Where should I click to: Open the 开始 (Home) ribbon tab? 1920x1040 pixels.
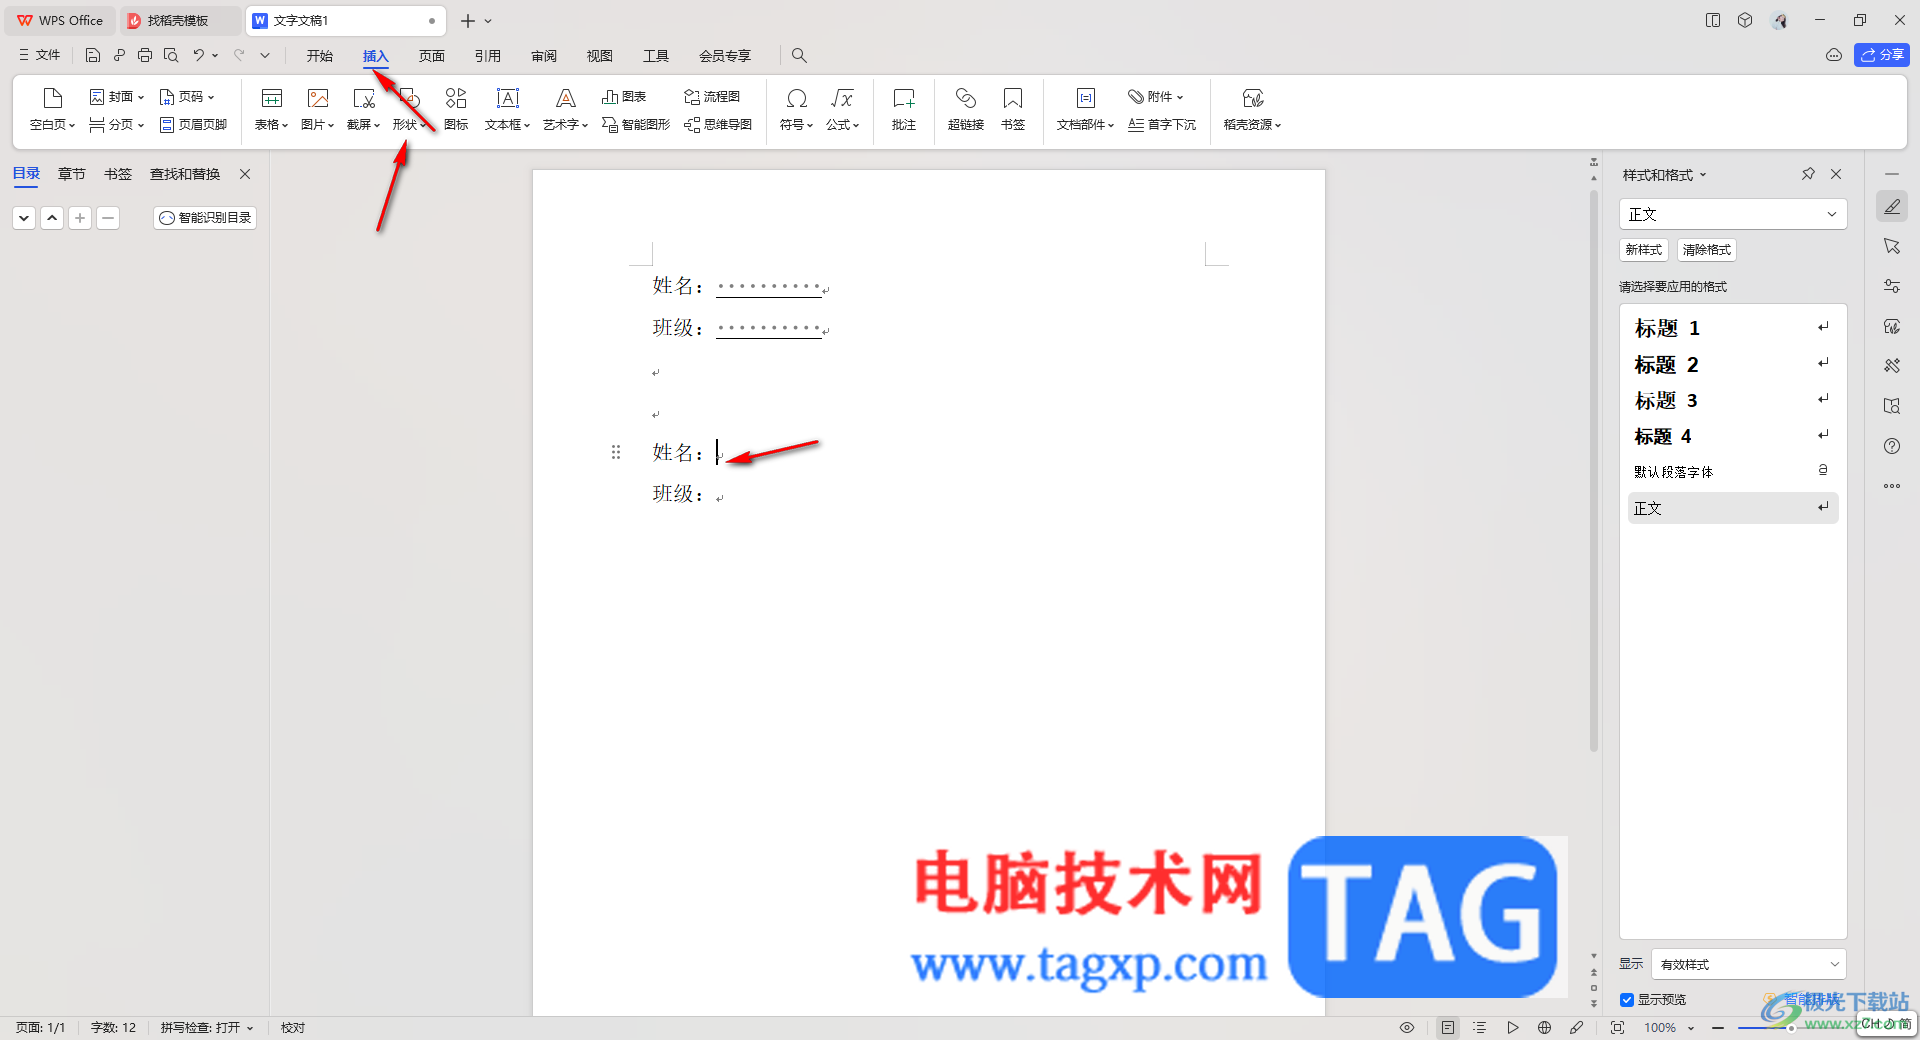click(320, 56)
